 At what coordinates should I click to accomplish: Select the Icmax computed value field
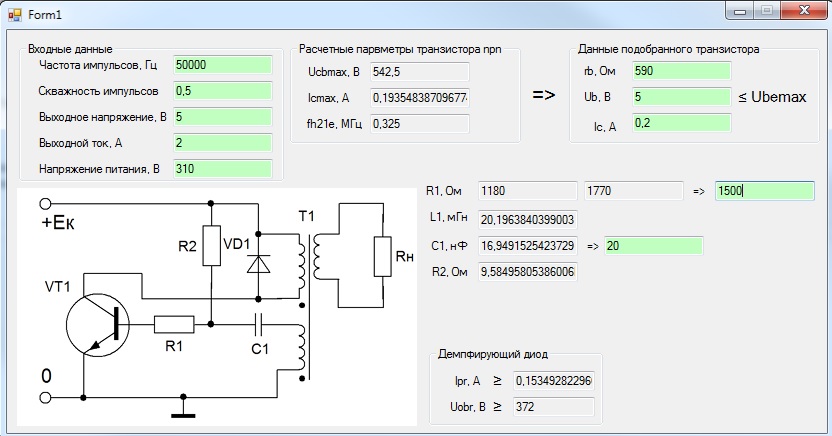[419, 98]
